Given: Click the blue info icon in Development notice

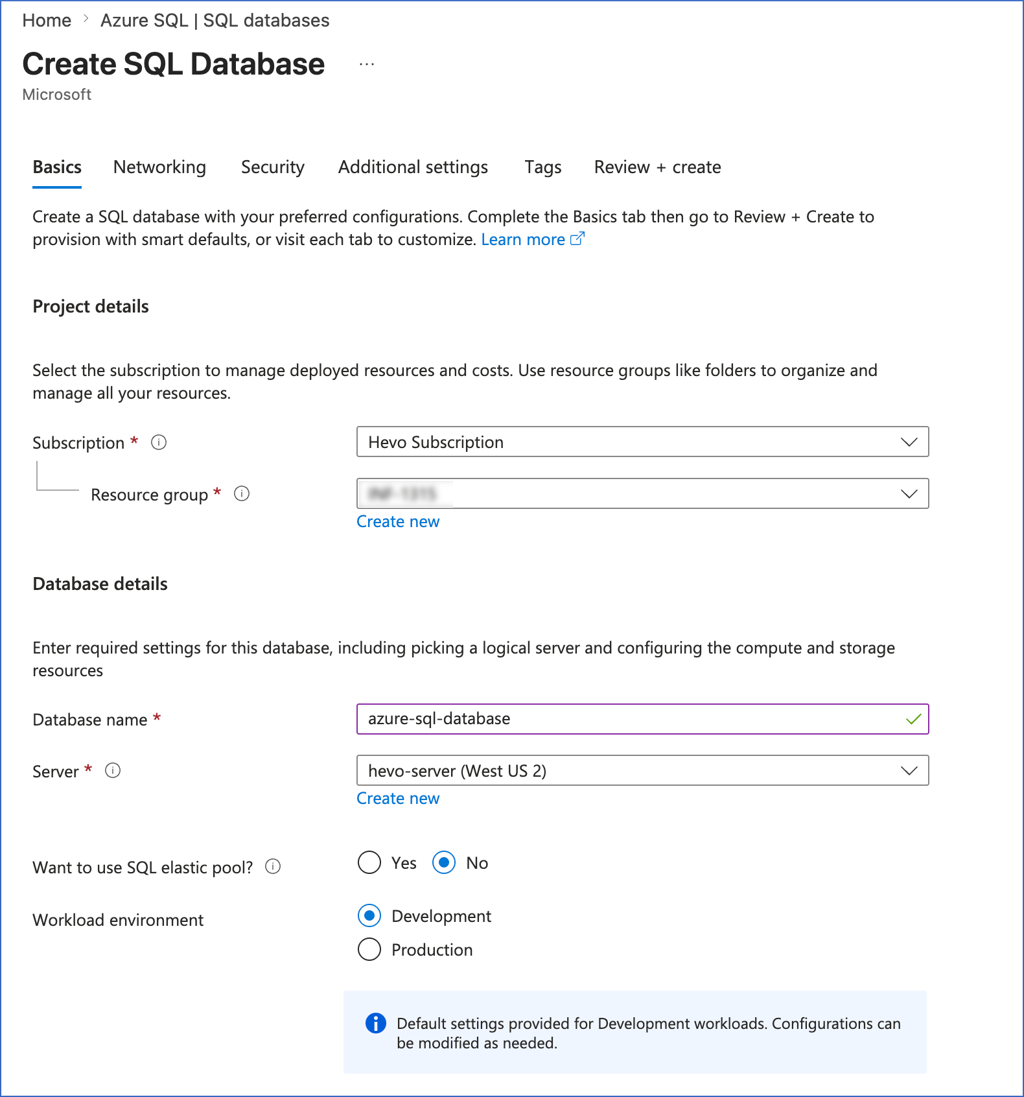Looking at the screenshot, I should click(376, 1024).
